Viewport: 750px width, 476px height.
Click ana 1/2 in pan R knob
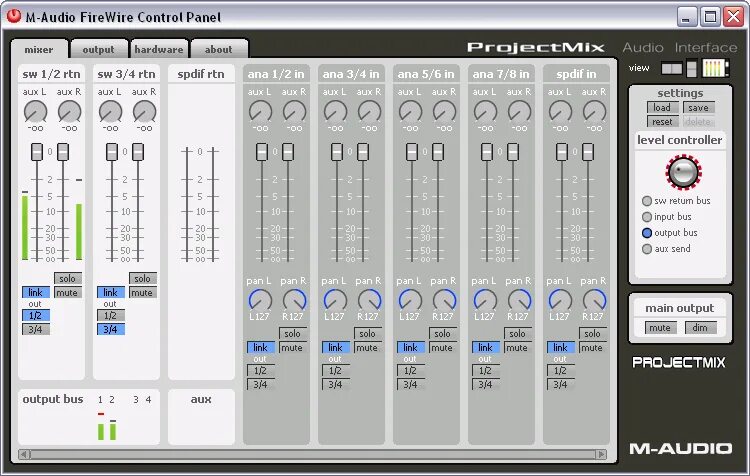coord(295,300)
